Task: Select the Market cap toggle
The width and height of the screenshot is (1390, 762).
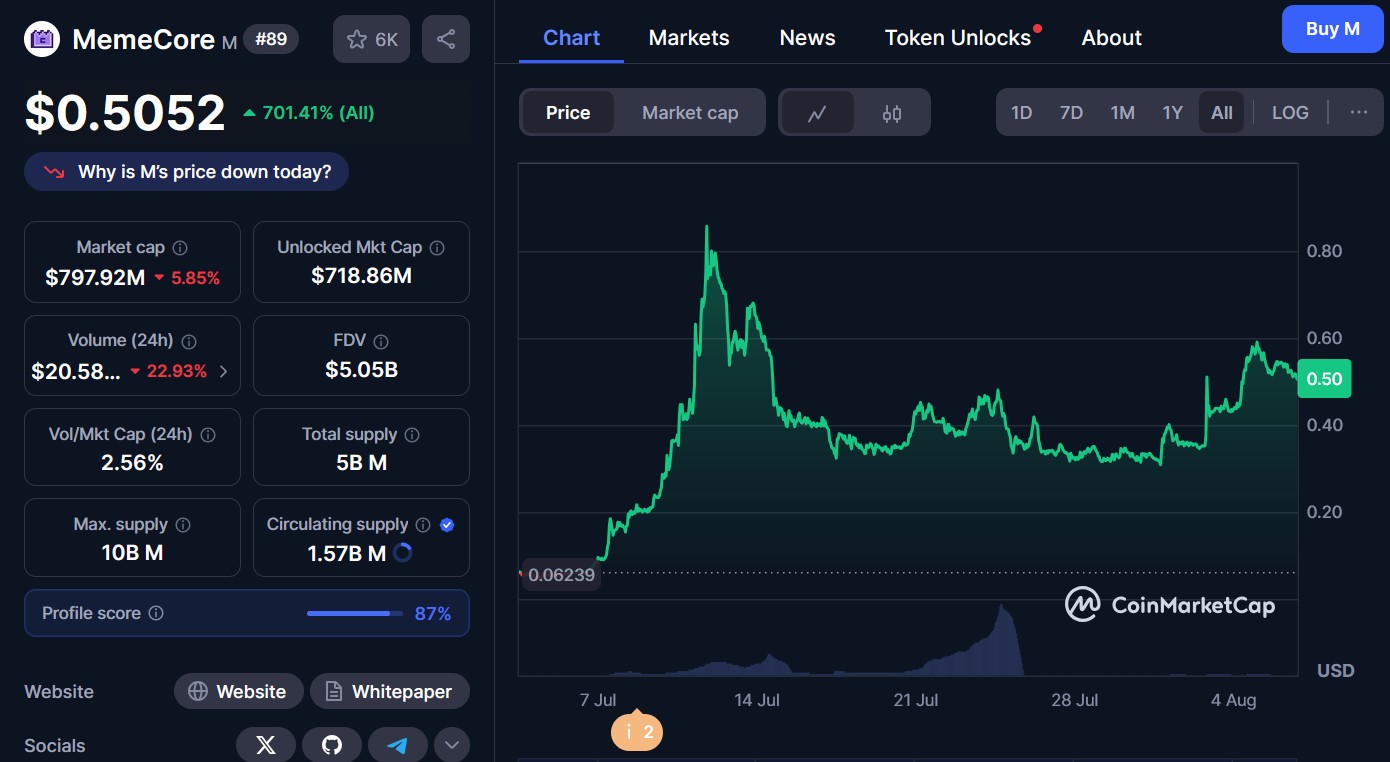Action: (x=690, y=113)
